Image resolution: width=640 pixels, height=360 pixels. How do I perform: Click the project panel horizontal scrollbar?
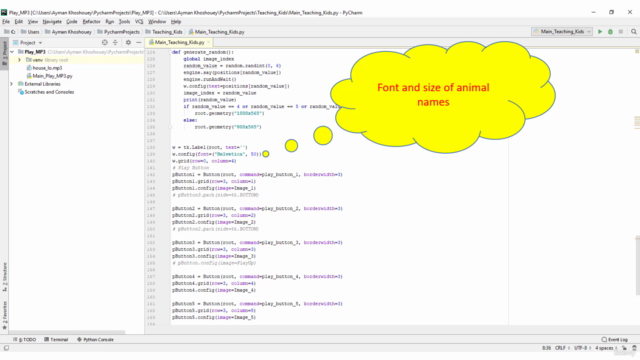click(x=67, y=332)
